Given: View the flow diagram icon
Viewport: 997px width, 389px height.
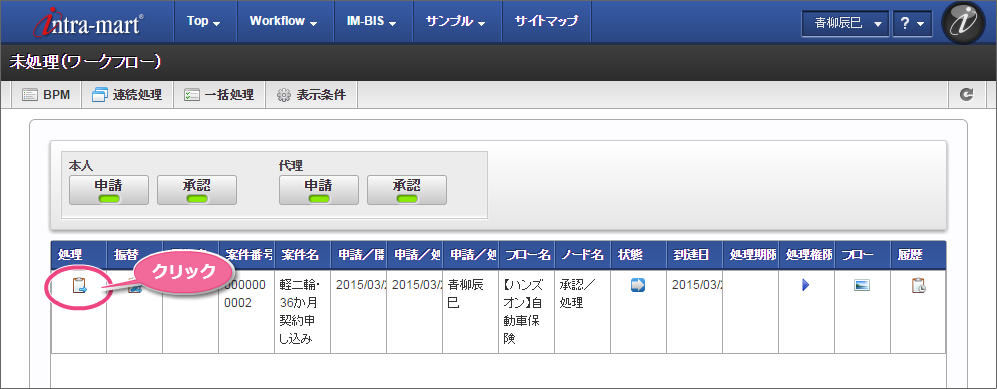Looking at the screenshot, I should point(862,285).
